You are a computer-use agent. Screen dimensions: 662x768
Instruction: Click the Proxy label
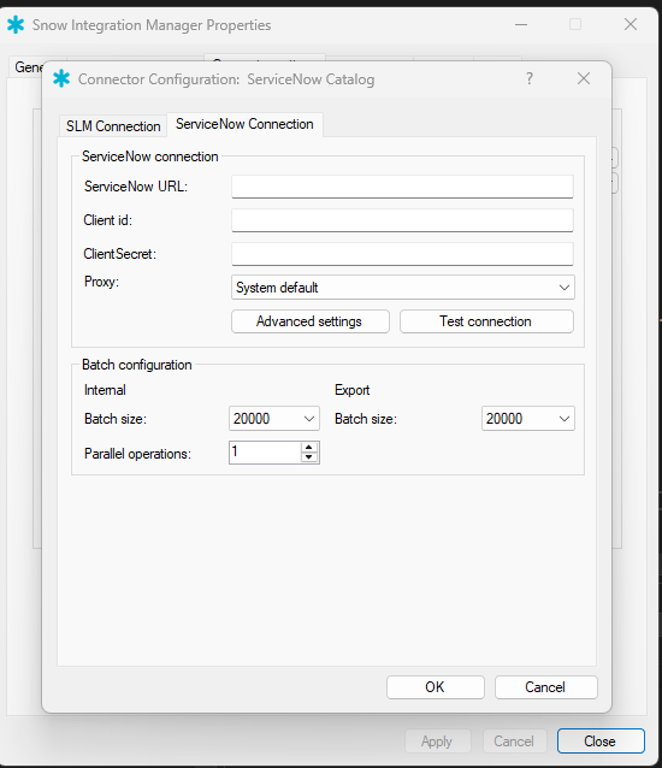coord(101,282)
